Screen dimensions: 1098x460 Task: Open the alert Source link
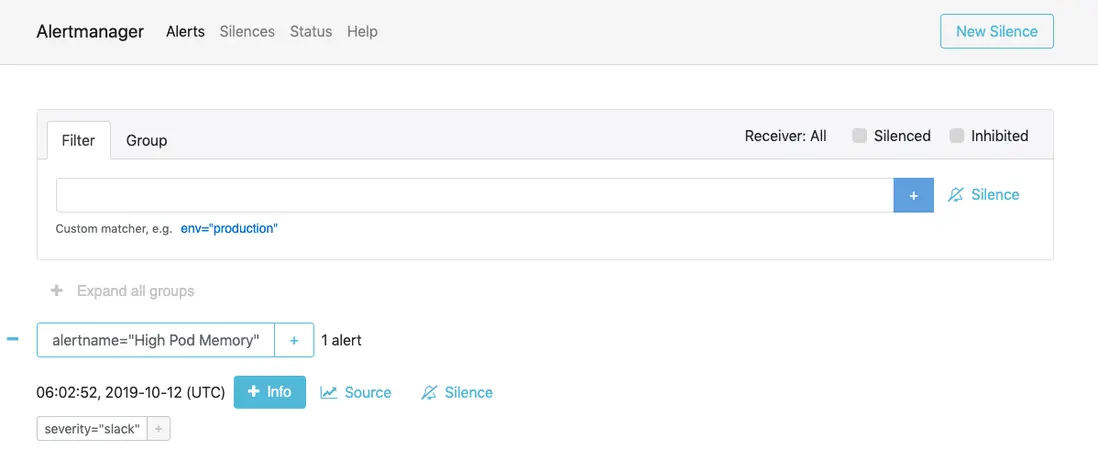(356, 393)
